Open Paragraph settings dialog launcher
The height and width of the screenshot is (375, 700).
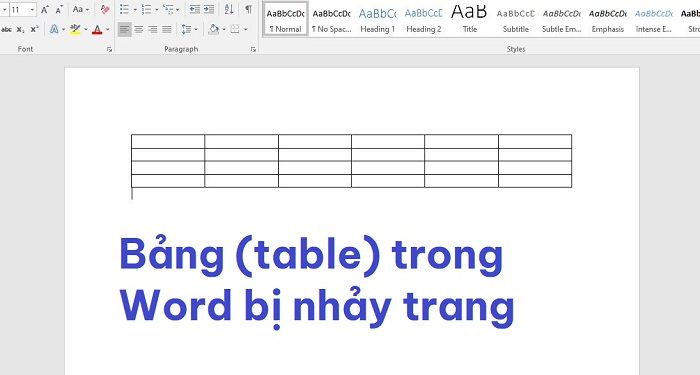[253, 50]
